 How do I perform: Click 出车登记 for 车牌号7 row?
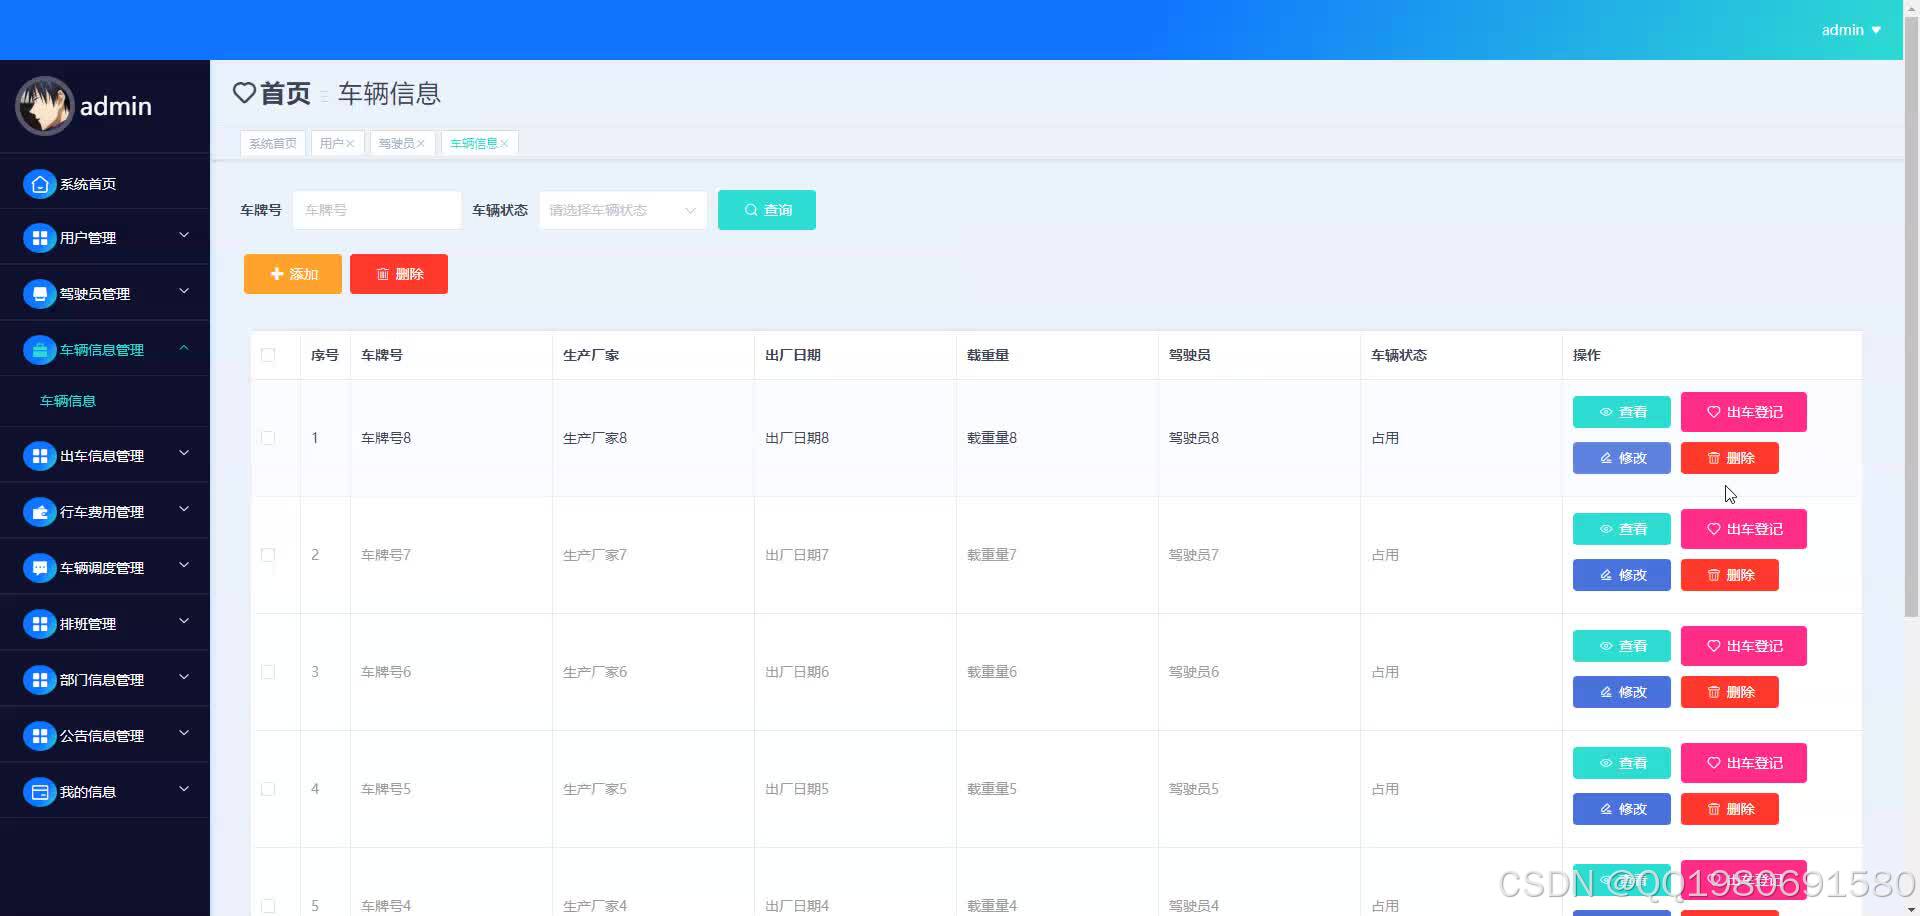coord(1744,529)
